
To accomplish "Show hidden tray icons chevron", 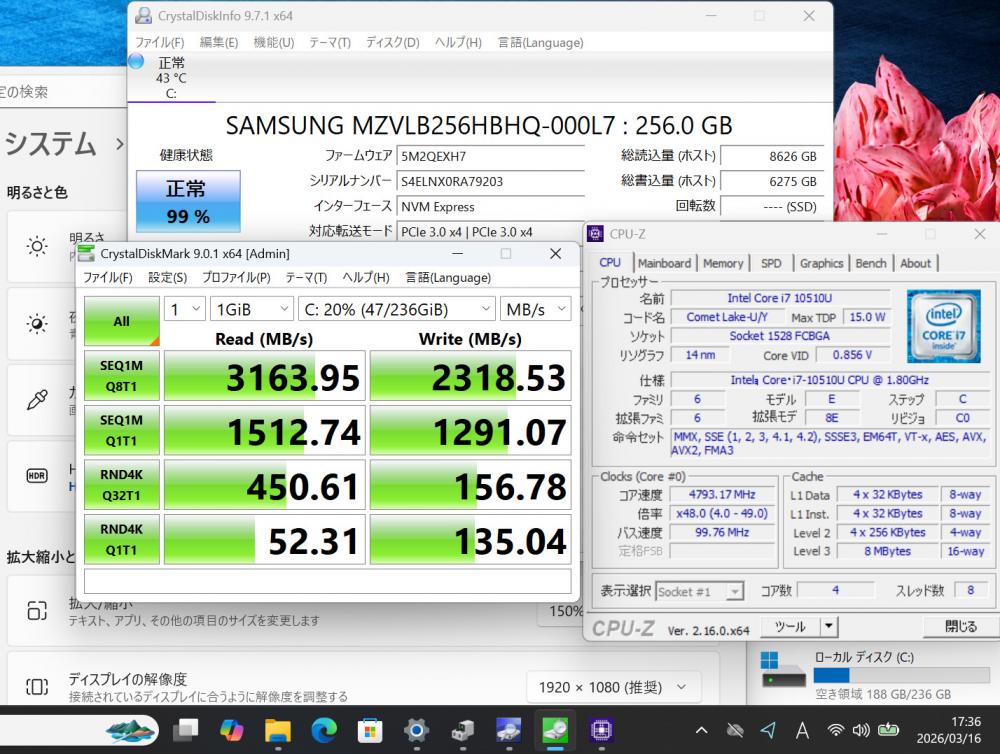I will pyautogui.click(x=702, y=730).
